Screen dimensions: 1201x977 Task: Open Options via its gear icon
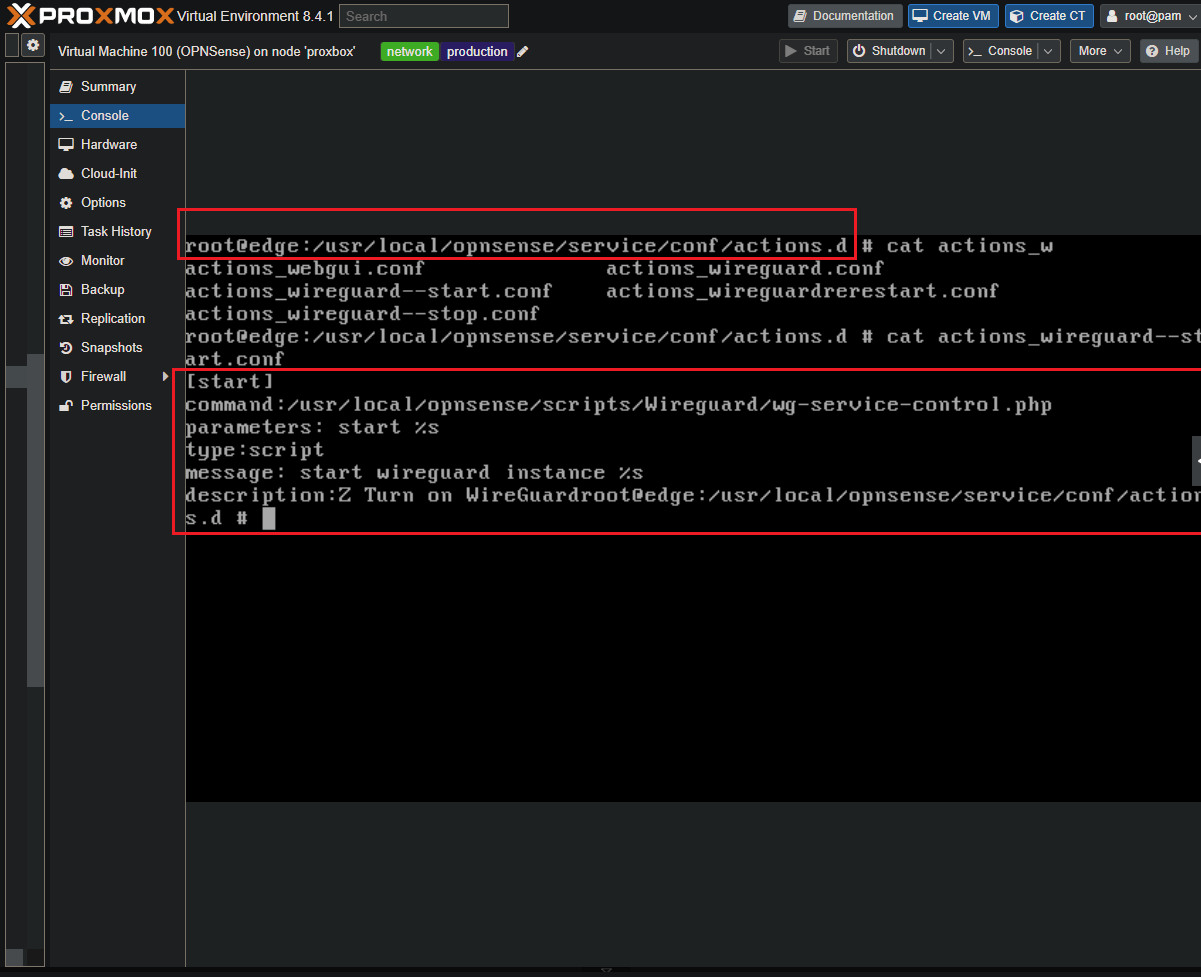point(66,203)
